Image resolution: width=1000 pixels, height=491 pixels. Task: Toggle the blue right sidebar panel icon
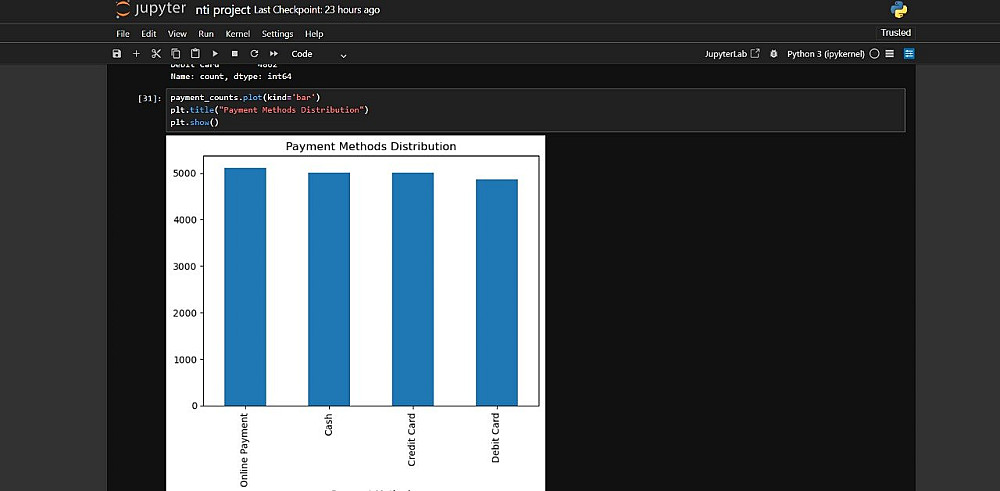coord(909,54)
